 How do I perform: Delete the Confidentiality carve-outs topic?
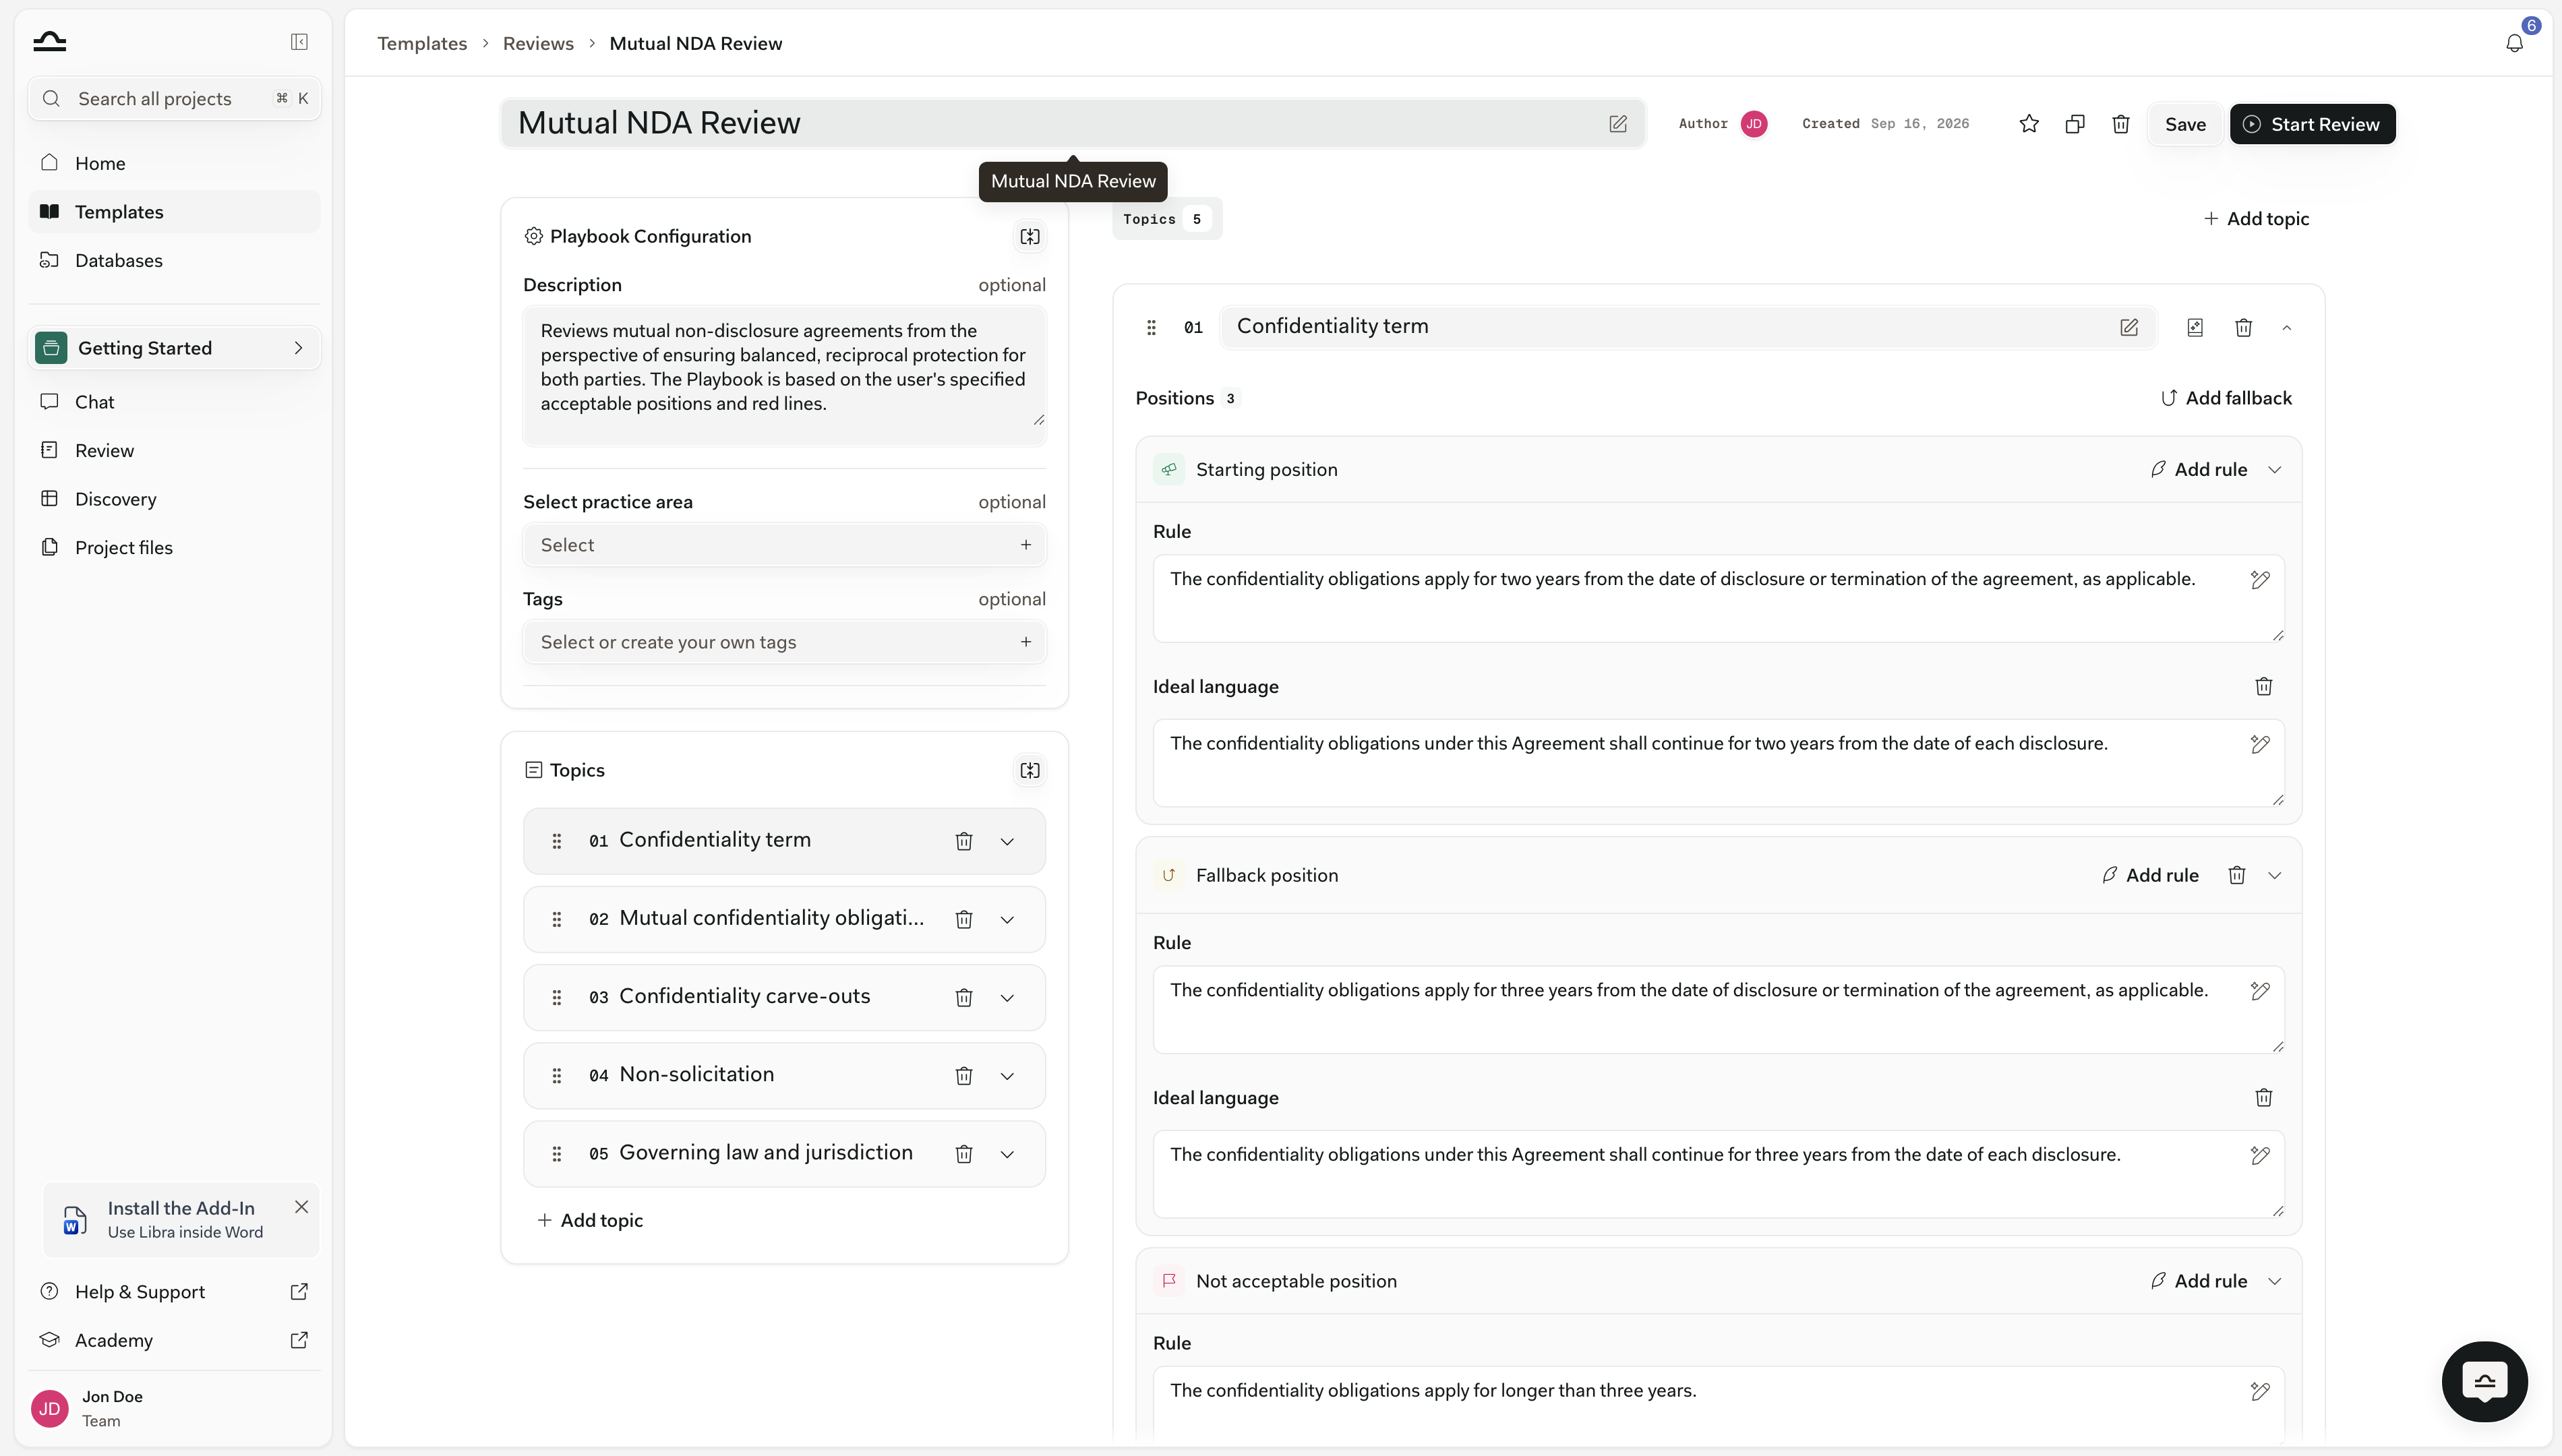[964, 998]
